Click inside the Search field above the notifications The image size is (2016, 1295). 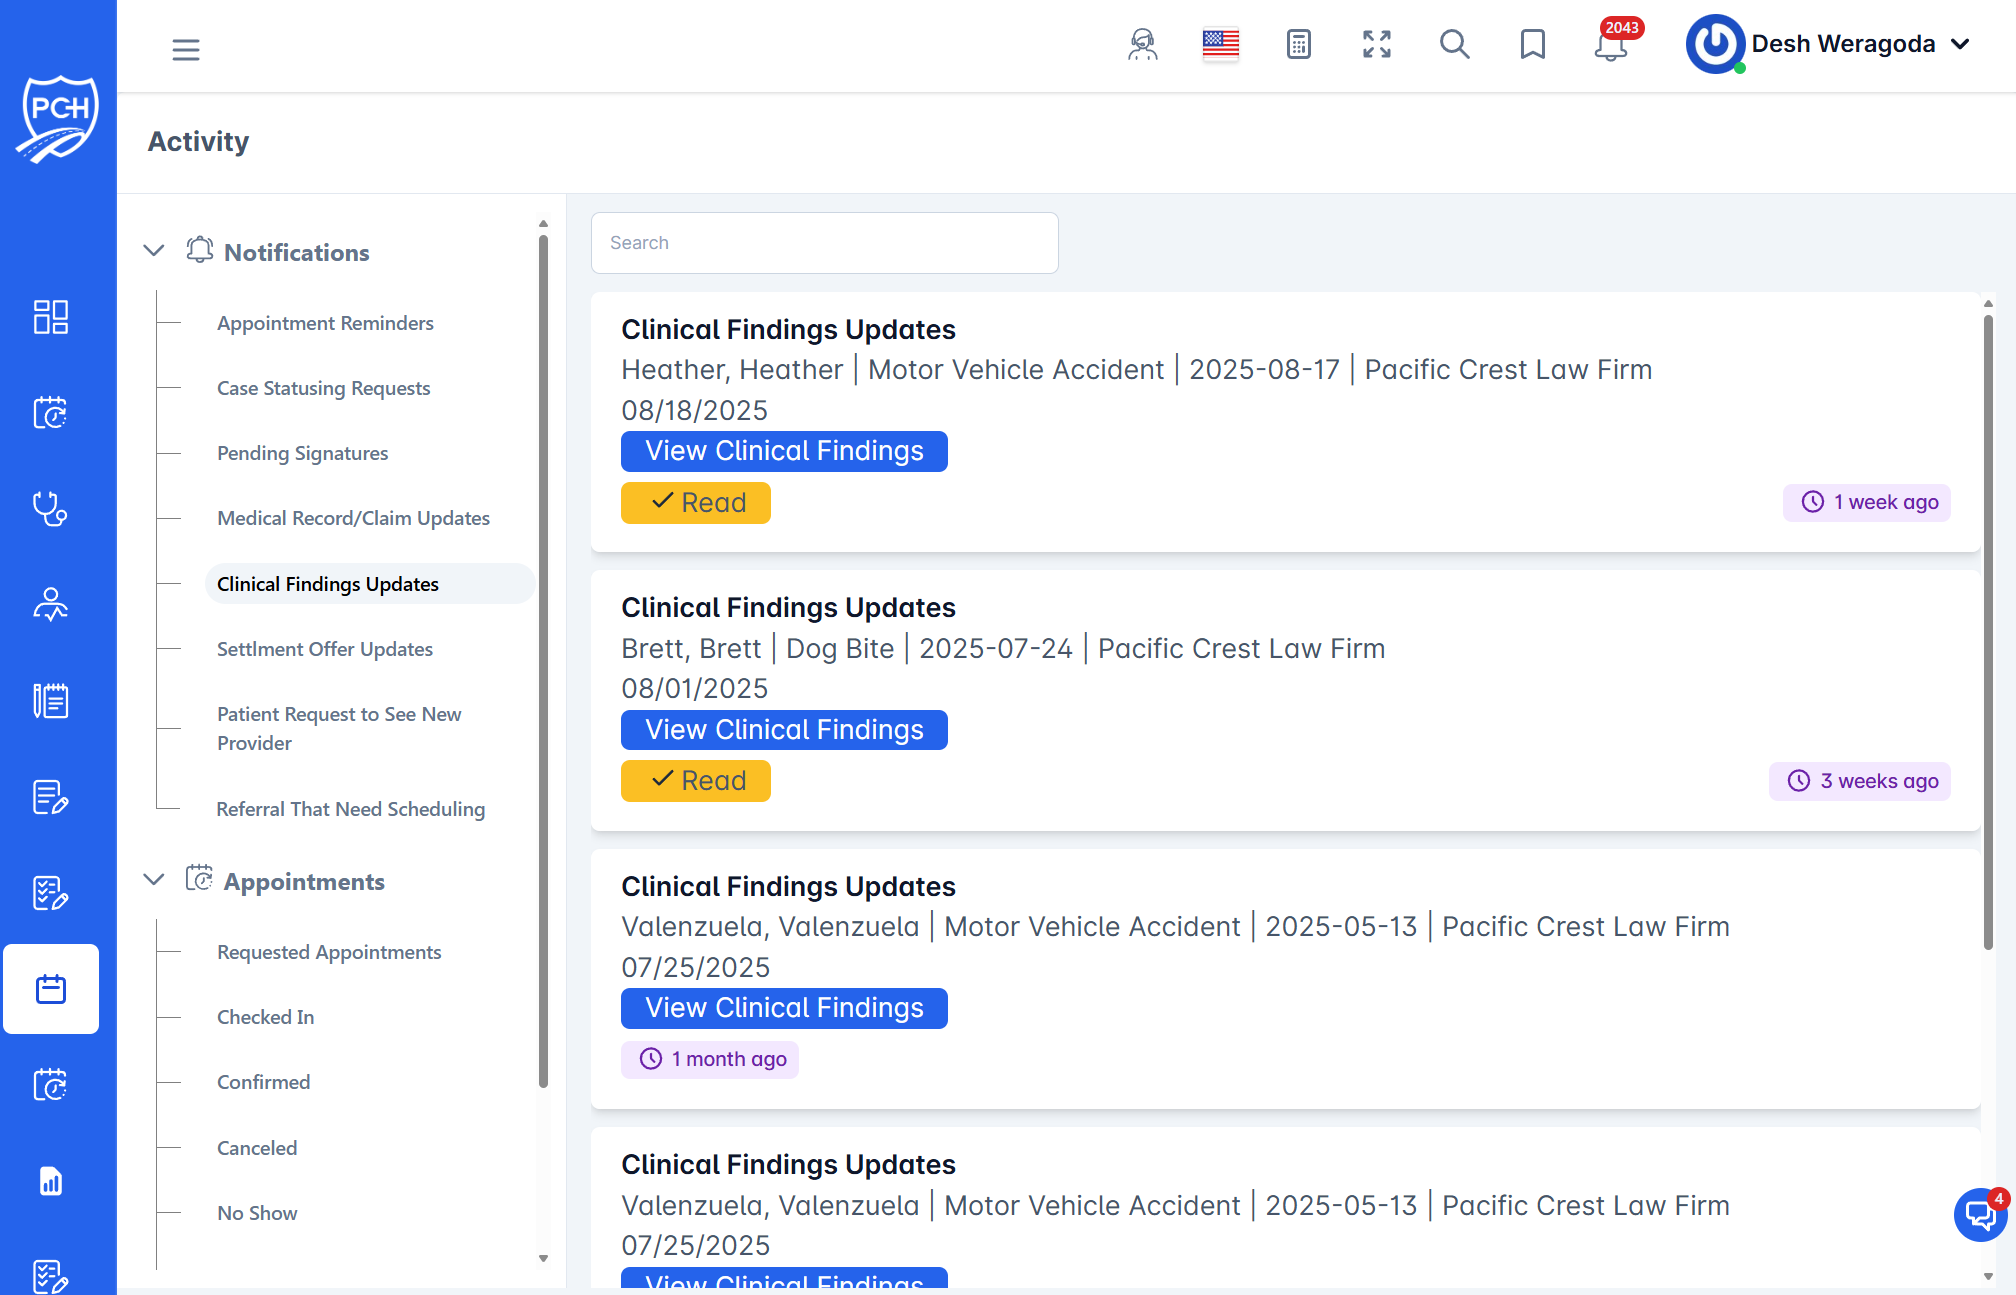pyautogui.click(x=824, y=242)
